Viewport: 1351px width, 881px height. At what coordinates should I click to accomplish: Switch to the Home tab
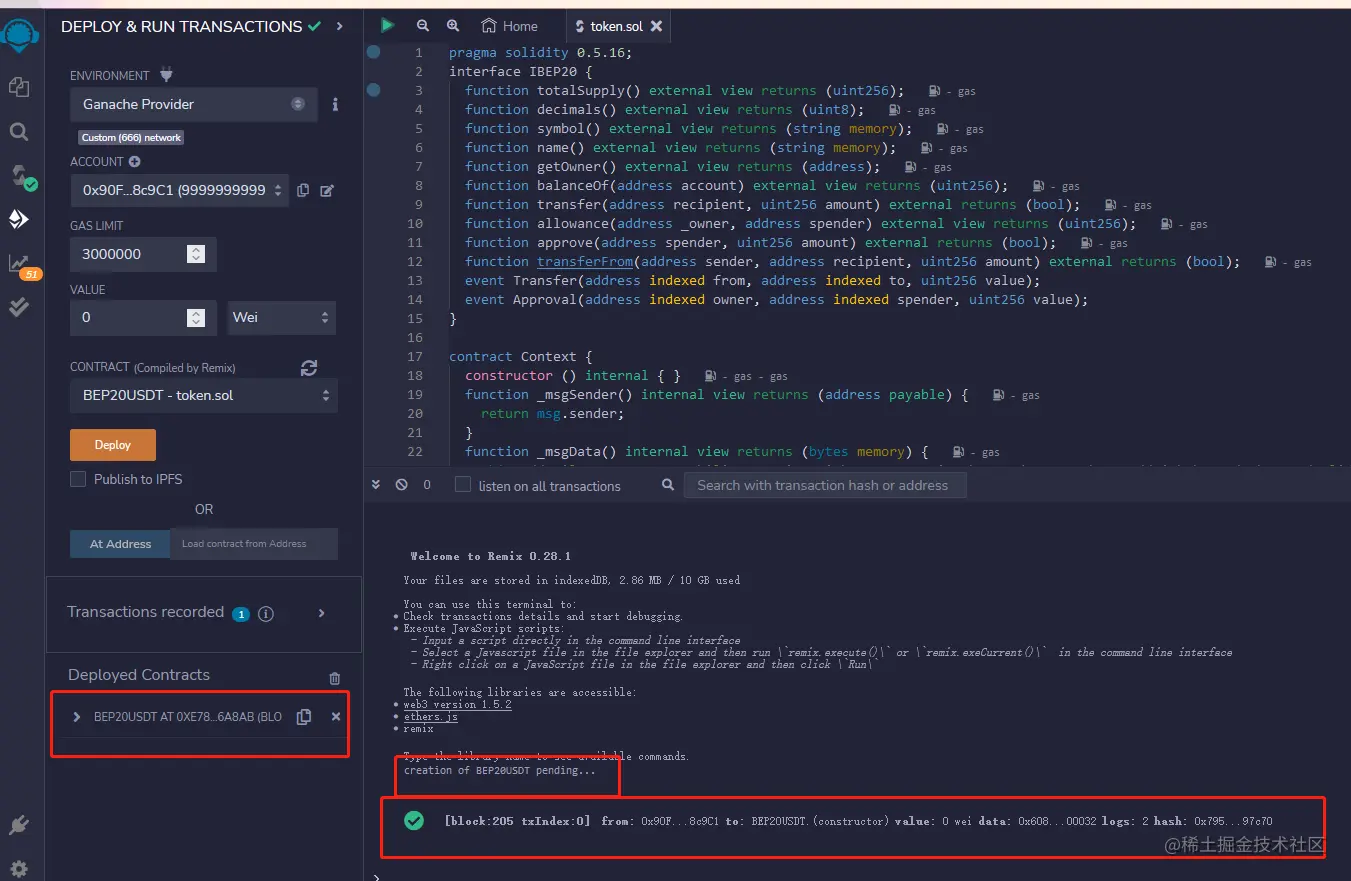tap(509, 27)
